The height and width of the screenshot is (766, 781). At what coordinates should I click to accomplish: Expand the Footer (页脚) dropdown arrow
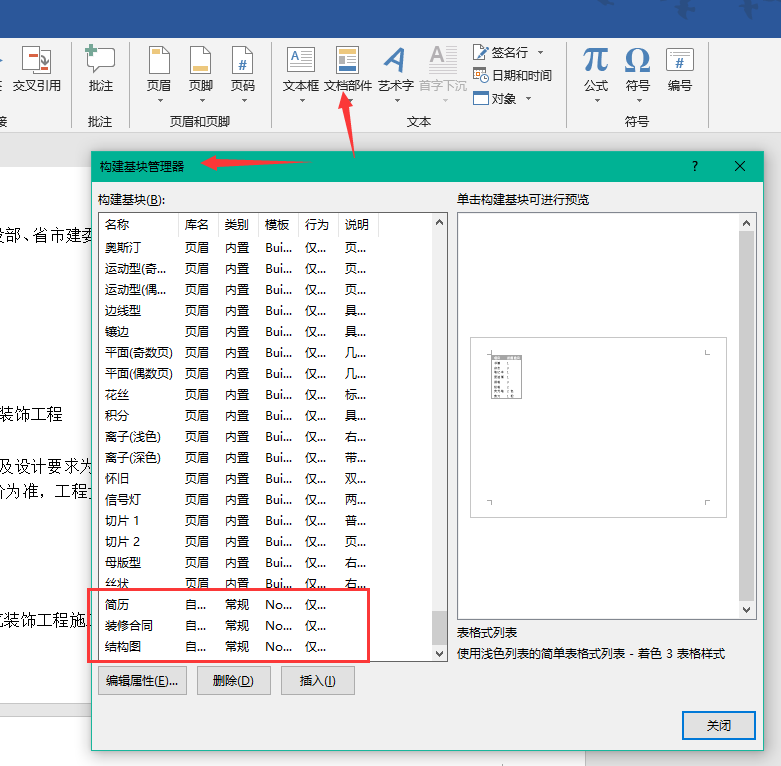click(x=202, y=101)
